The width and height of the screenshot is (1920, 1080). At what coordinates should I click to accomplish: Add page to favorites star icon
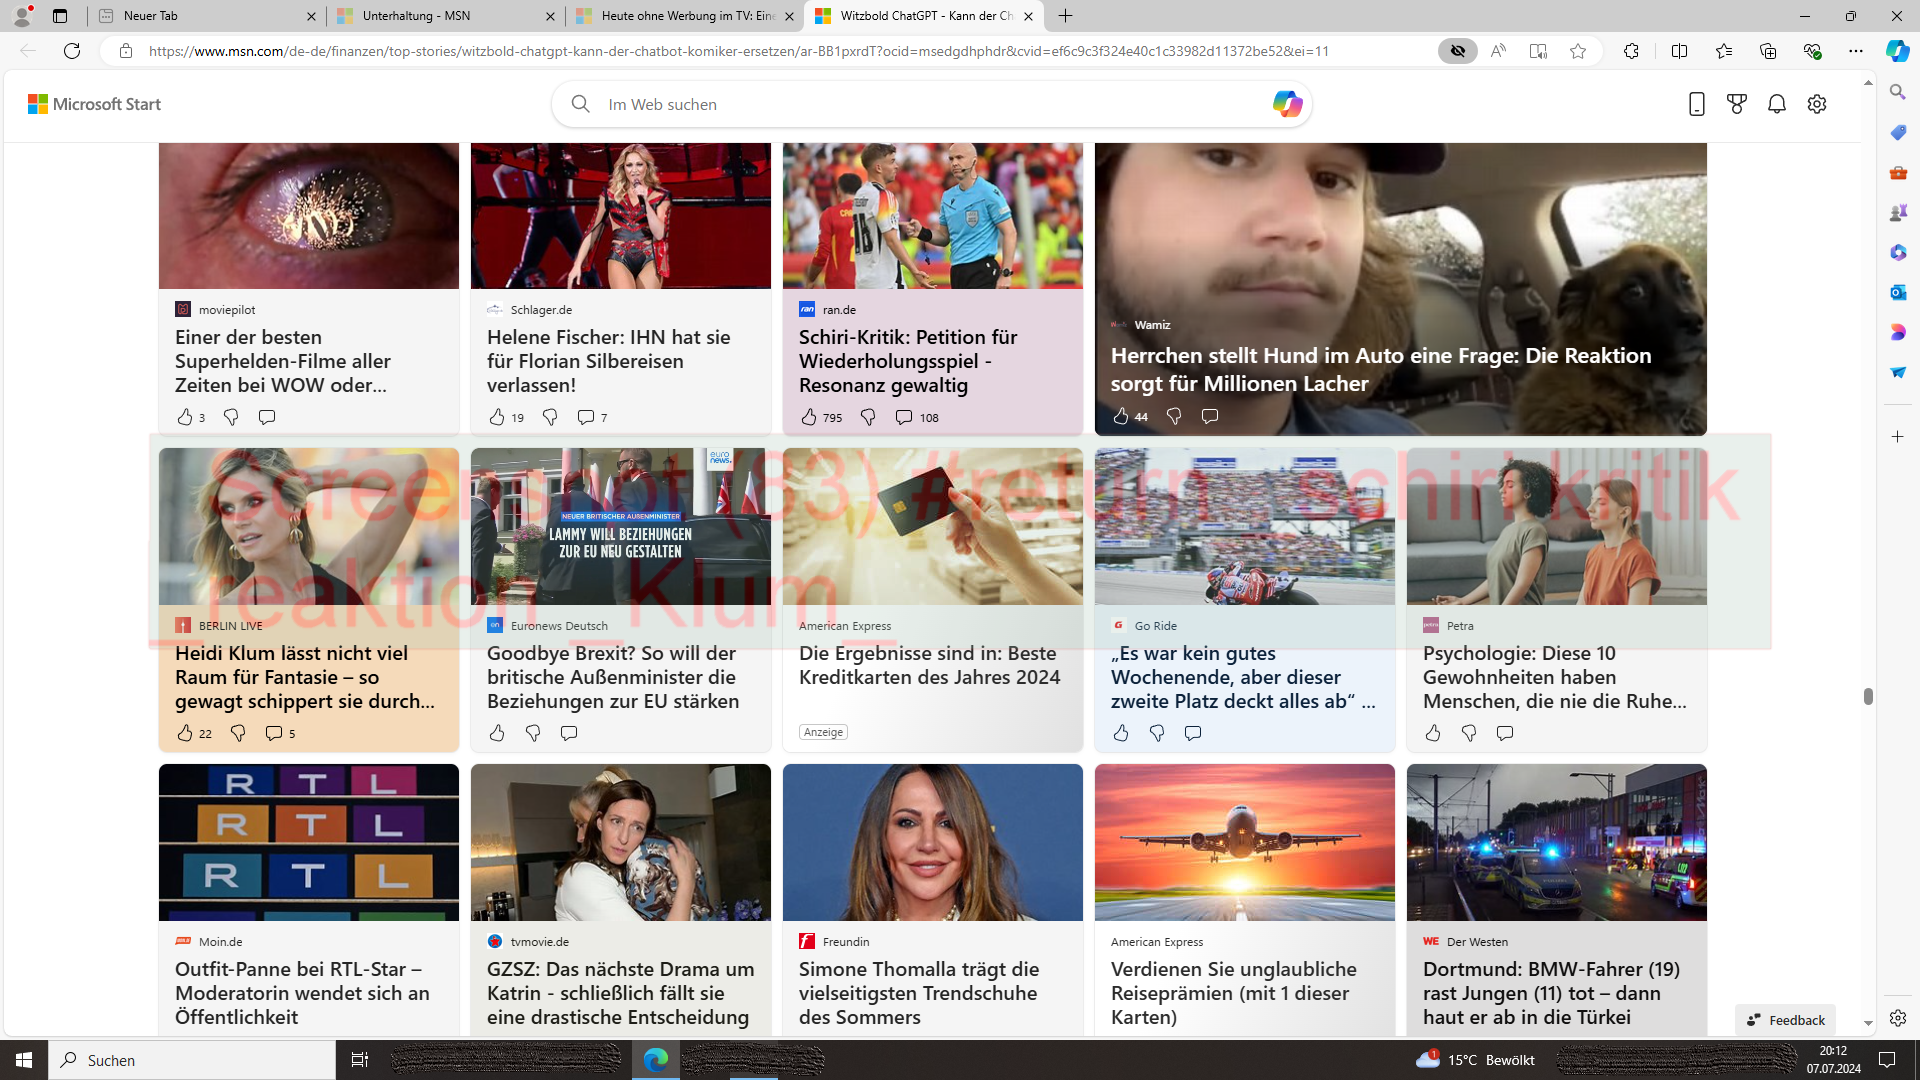tap(1578, 51)
